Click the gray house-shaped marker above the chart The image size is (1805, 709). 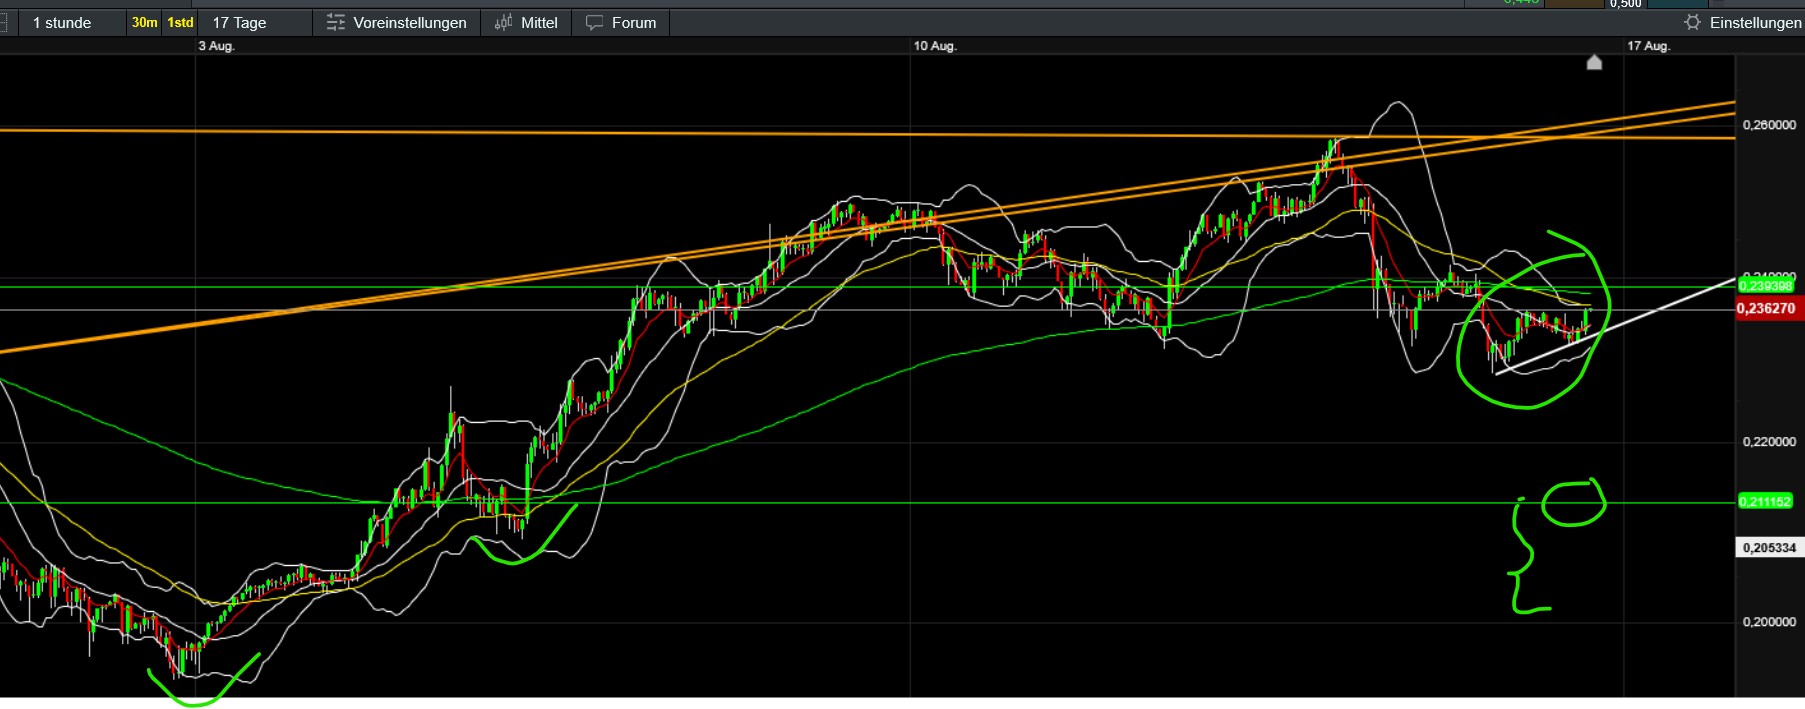tap(1594, 63)
